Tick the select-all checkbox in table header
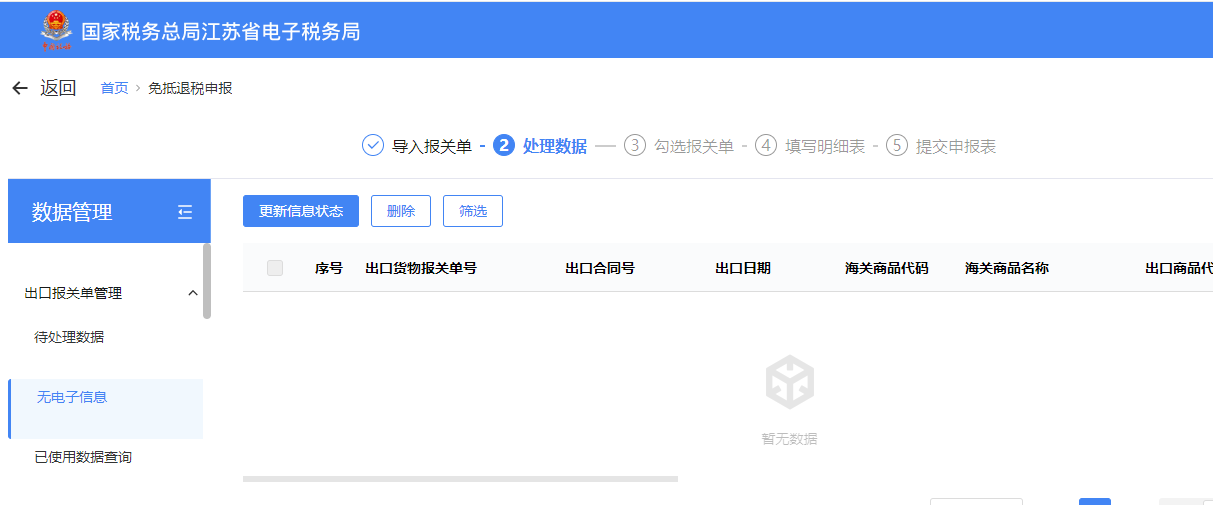Image resolution: width=1213 pixels, height=505 pixels. coord(275,268)
